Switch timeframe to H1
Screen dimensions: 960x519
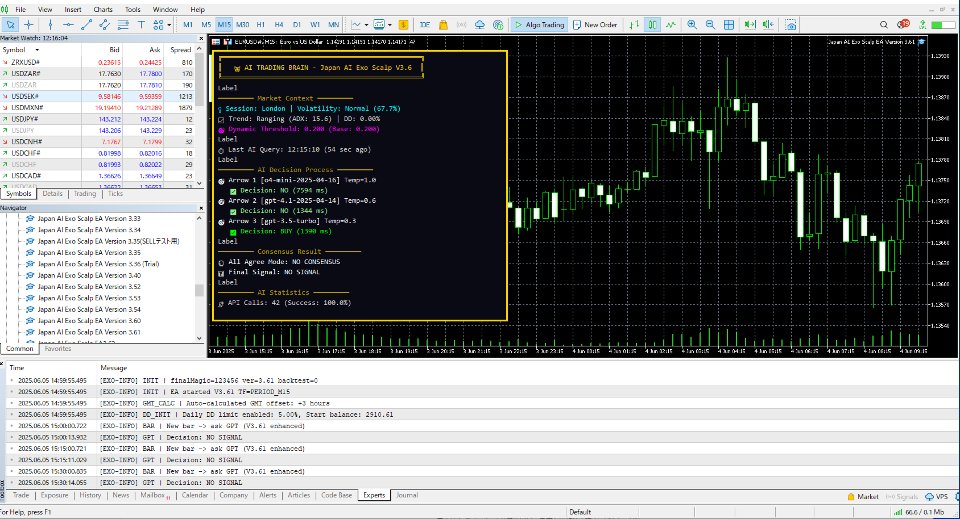click(261, 24)
